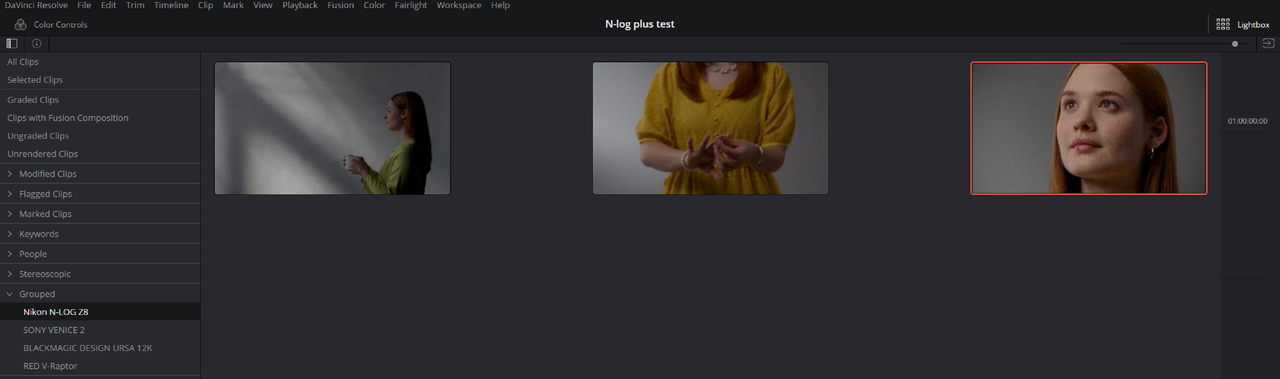This screenshot has width=1280, height=379.
Task: Open the Clip menu
Action: (x=205, y=5)
